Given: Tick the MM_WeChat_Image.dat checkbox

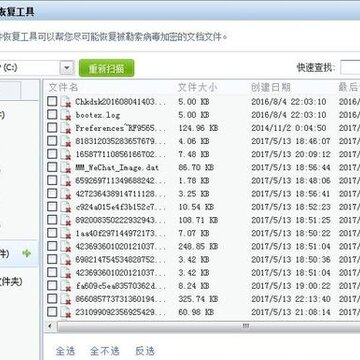Looking at the screenshot, I should click(x=52, y=167).
